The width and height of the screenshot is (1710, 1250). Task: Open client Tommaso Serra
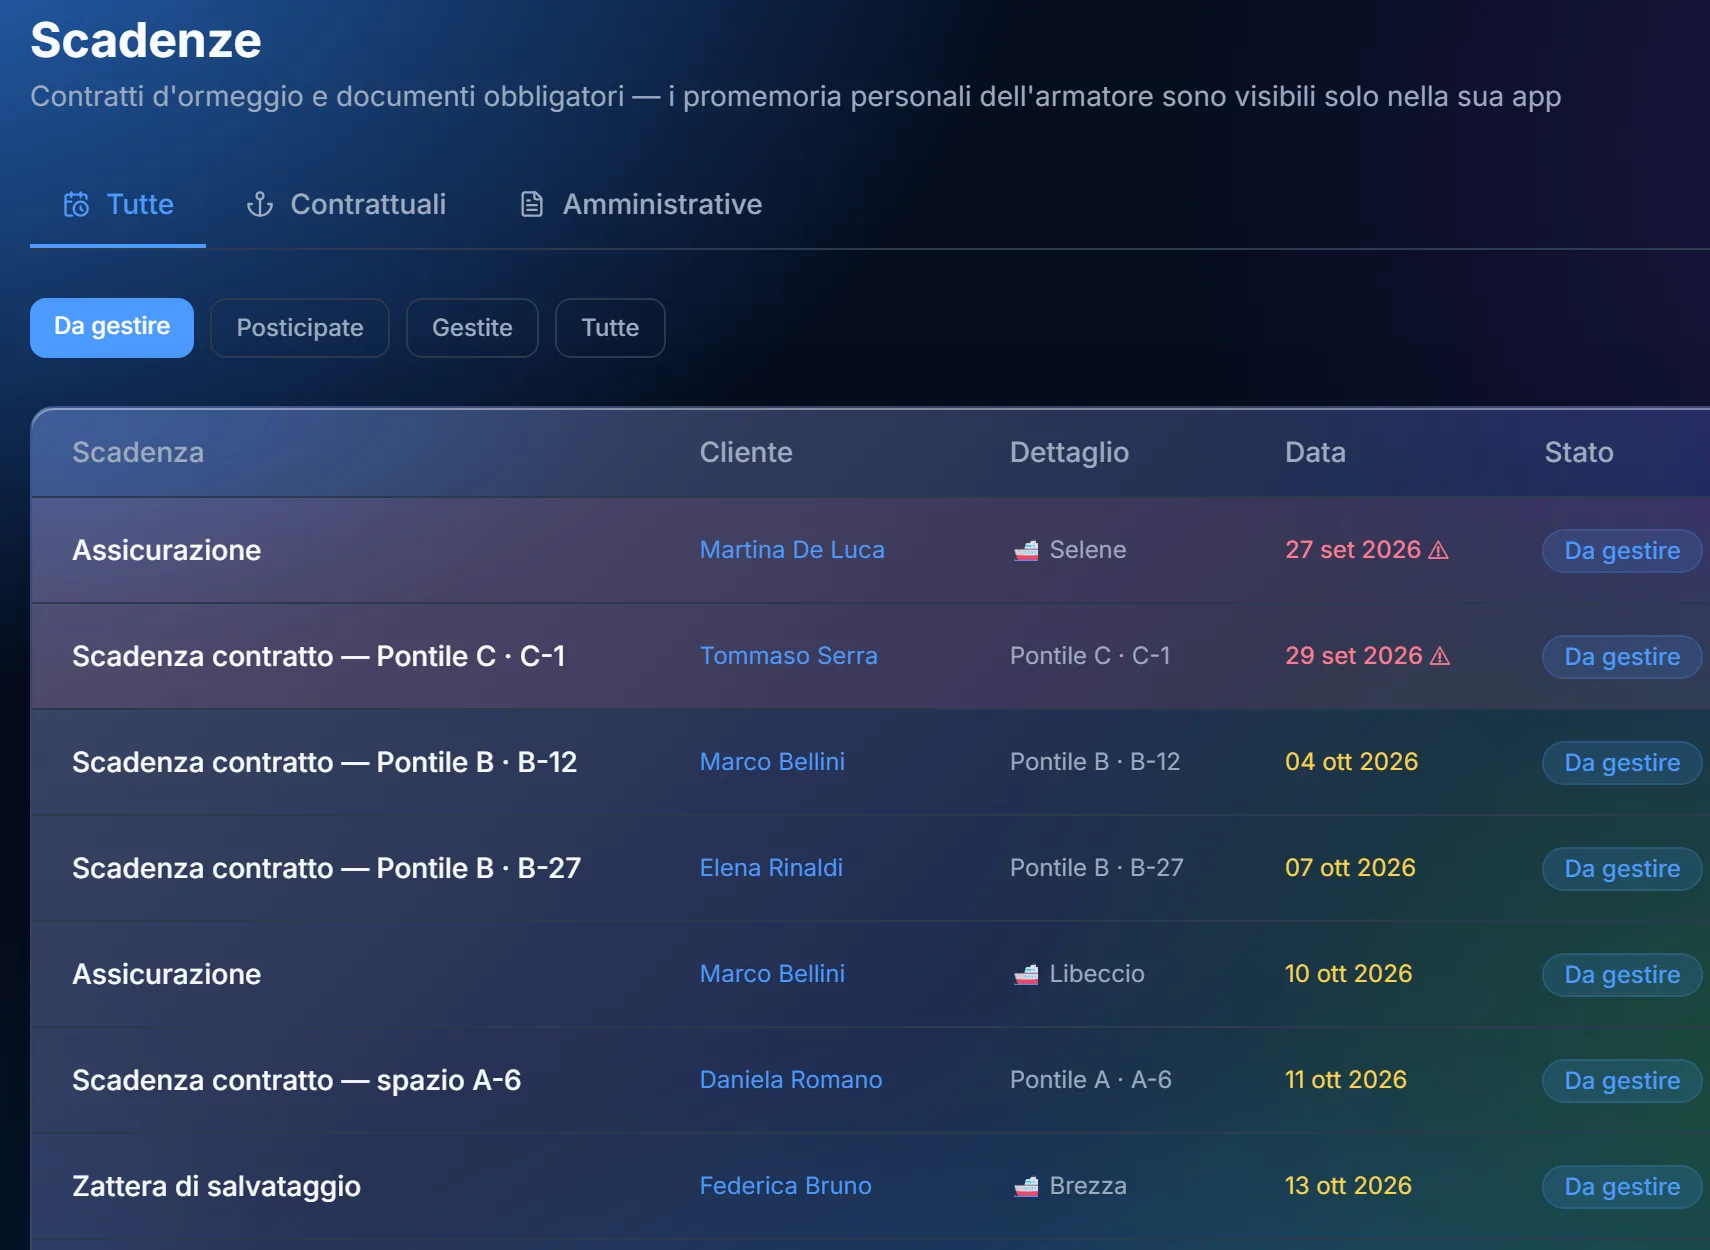click(x=789, y=656)
